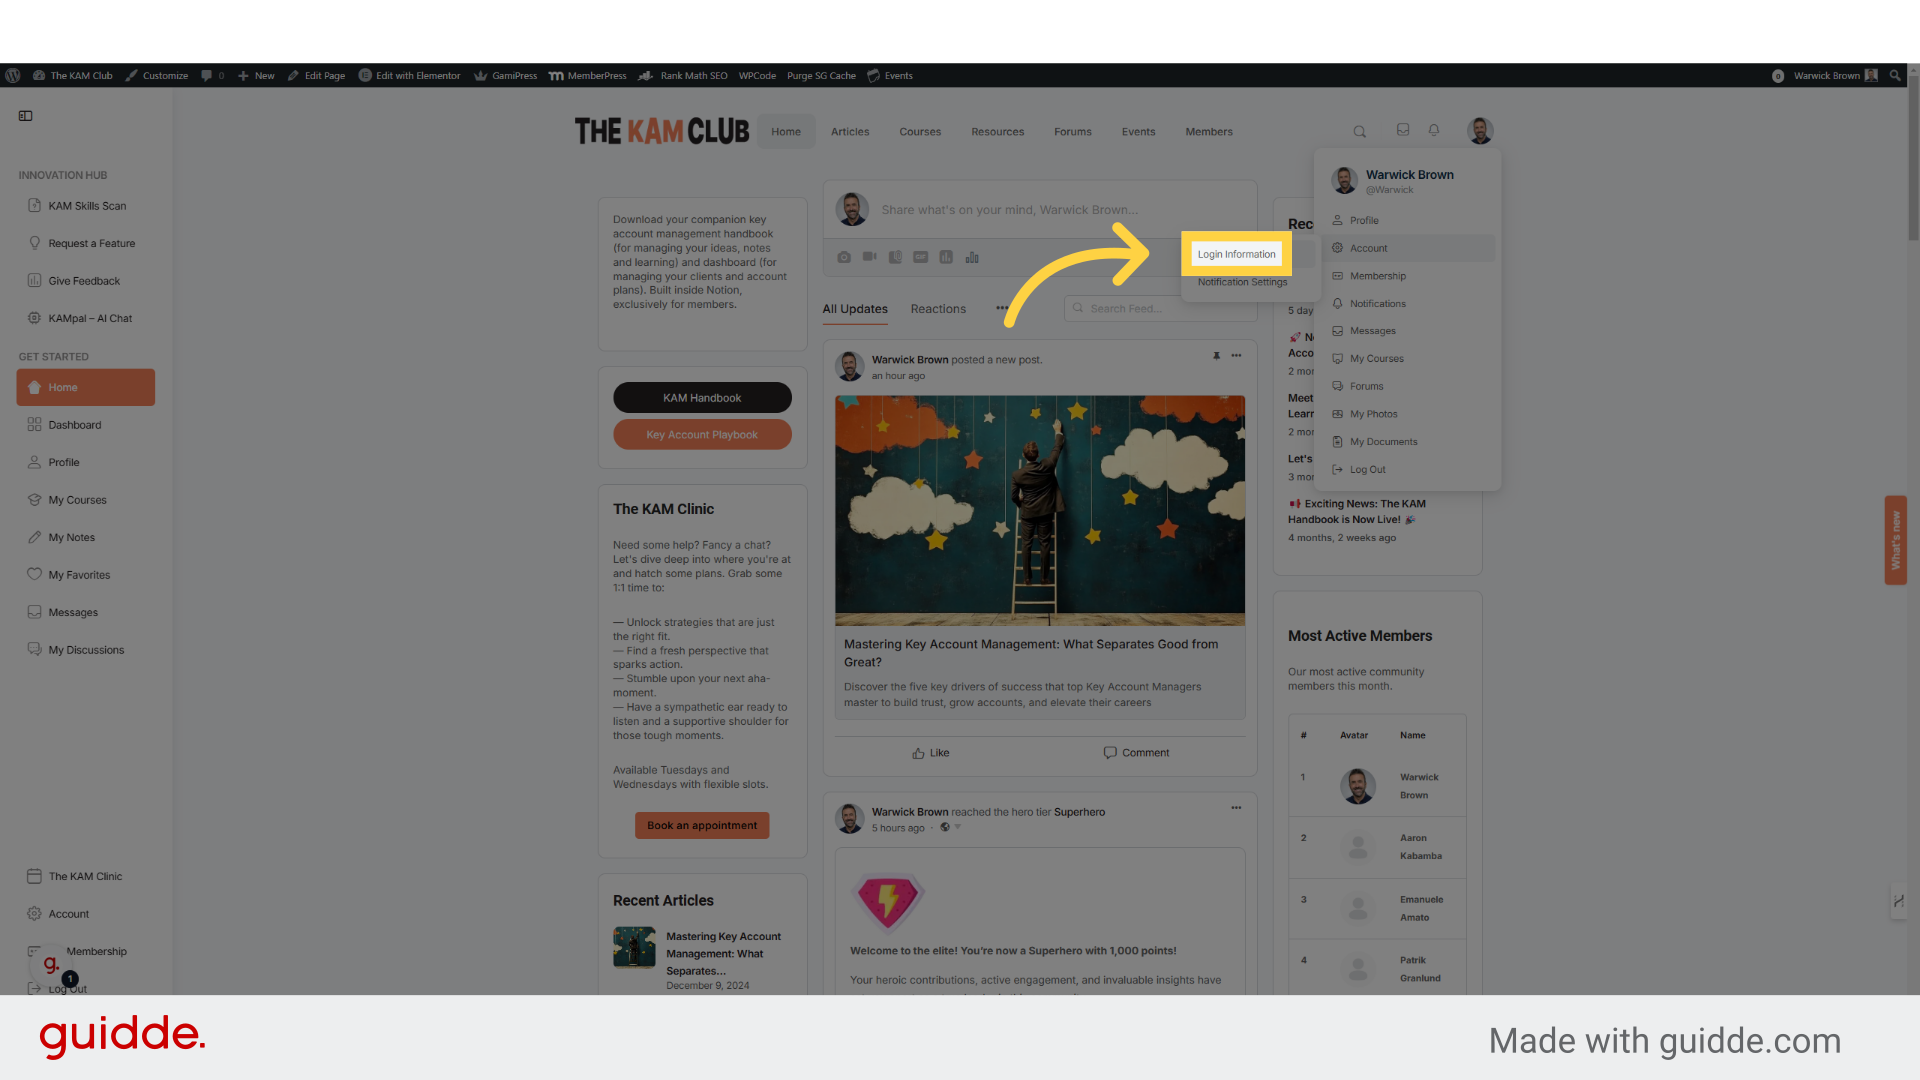Open Exciting News KAM Handbook Now Live link

(1357, 512)
